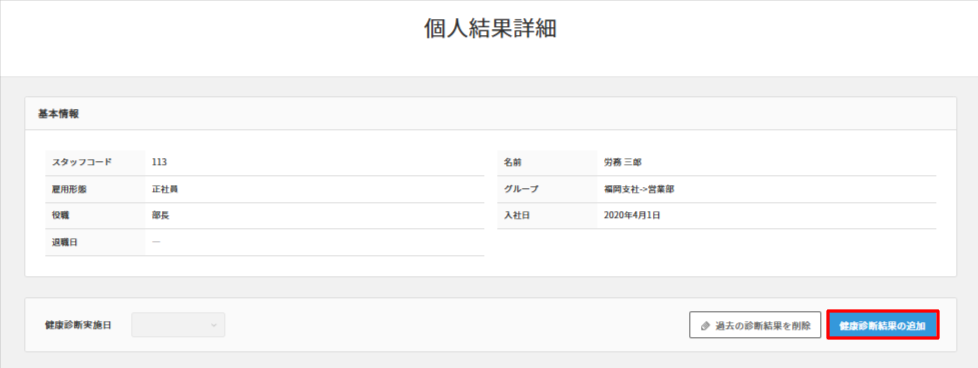The height and width of the screenshot is (368, 978).
Task: Select the 部長 value
Action: point(160,215)
